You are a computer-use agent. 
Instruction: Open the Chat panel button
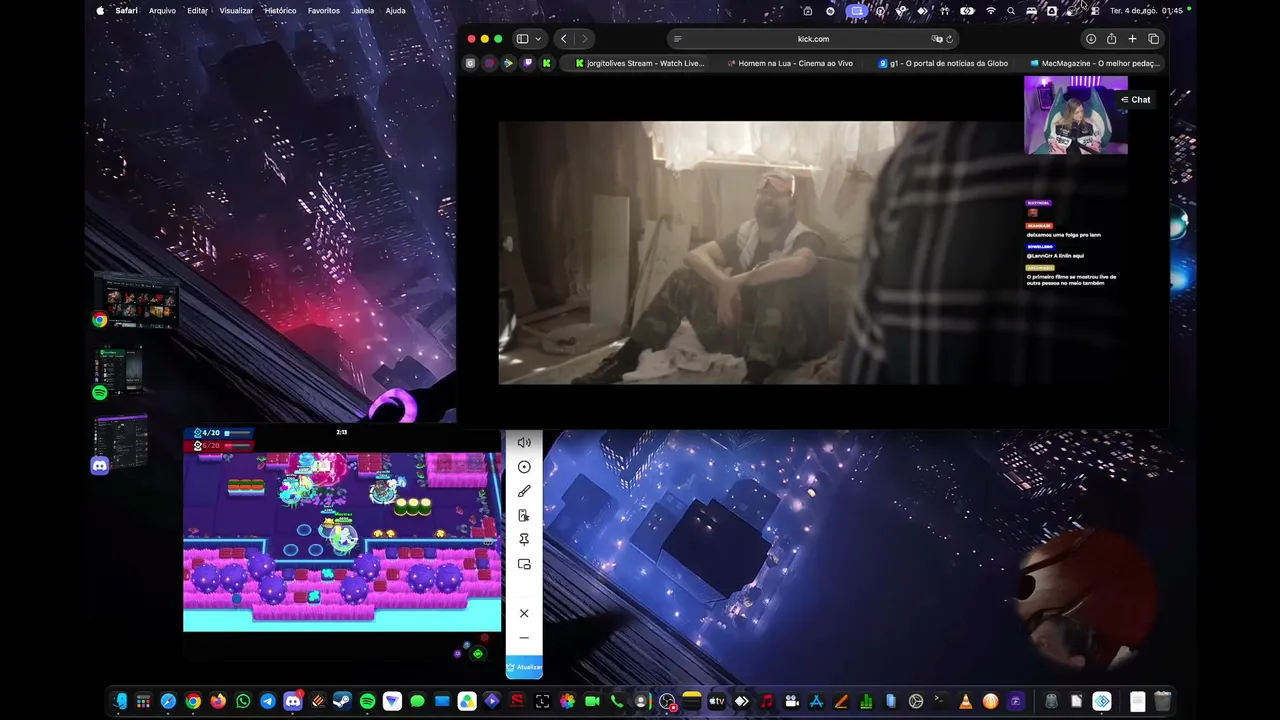pyautogui.click(x=1136, y=100)
